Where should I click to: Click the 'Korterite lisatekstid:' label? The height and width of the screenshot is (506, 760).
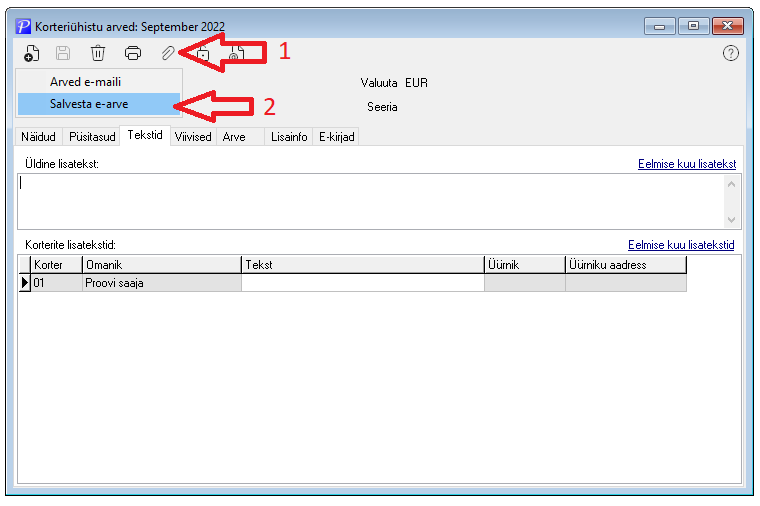[x=70, y=245]
